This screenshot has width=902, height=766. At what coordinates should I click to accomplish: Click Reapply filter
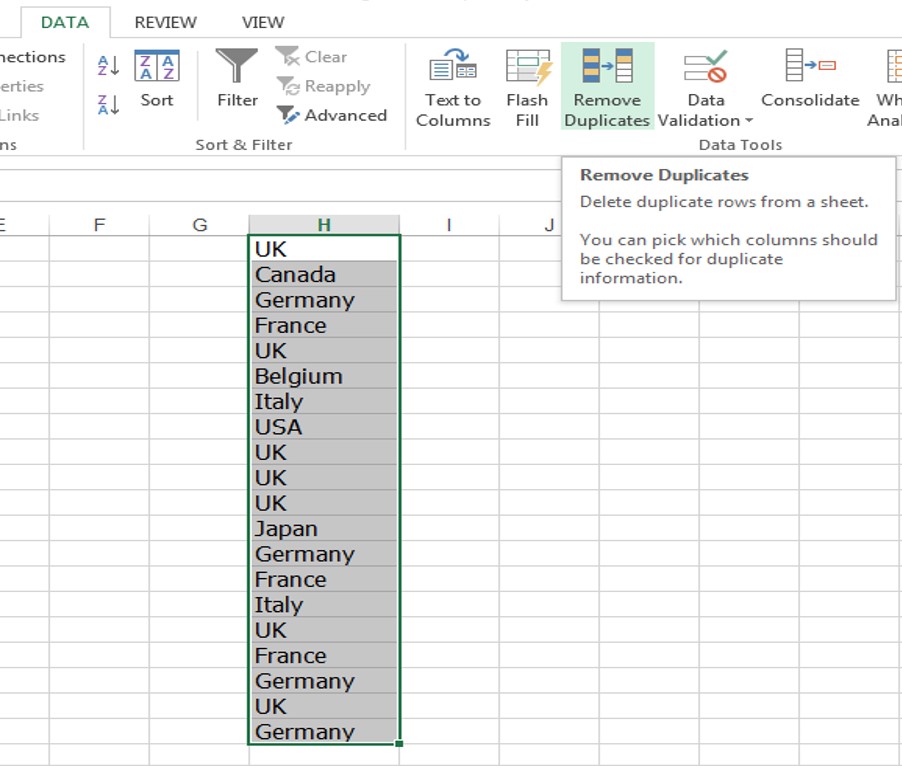click(x=323, y=86)
